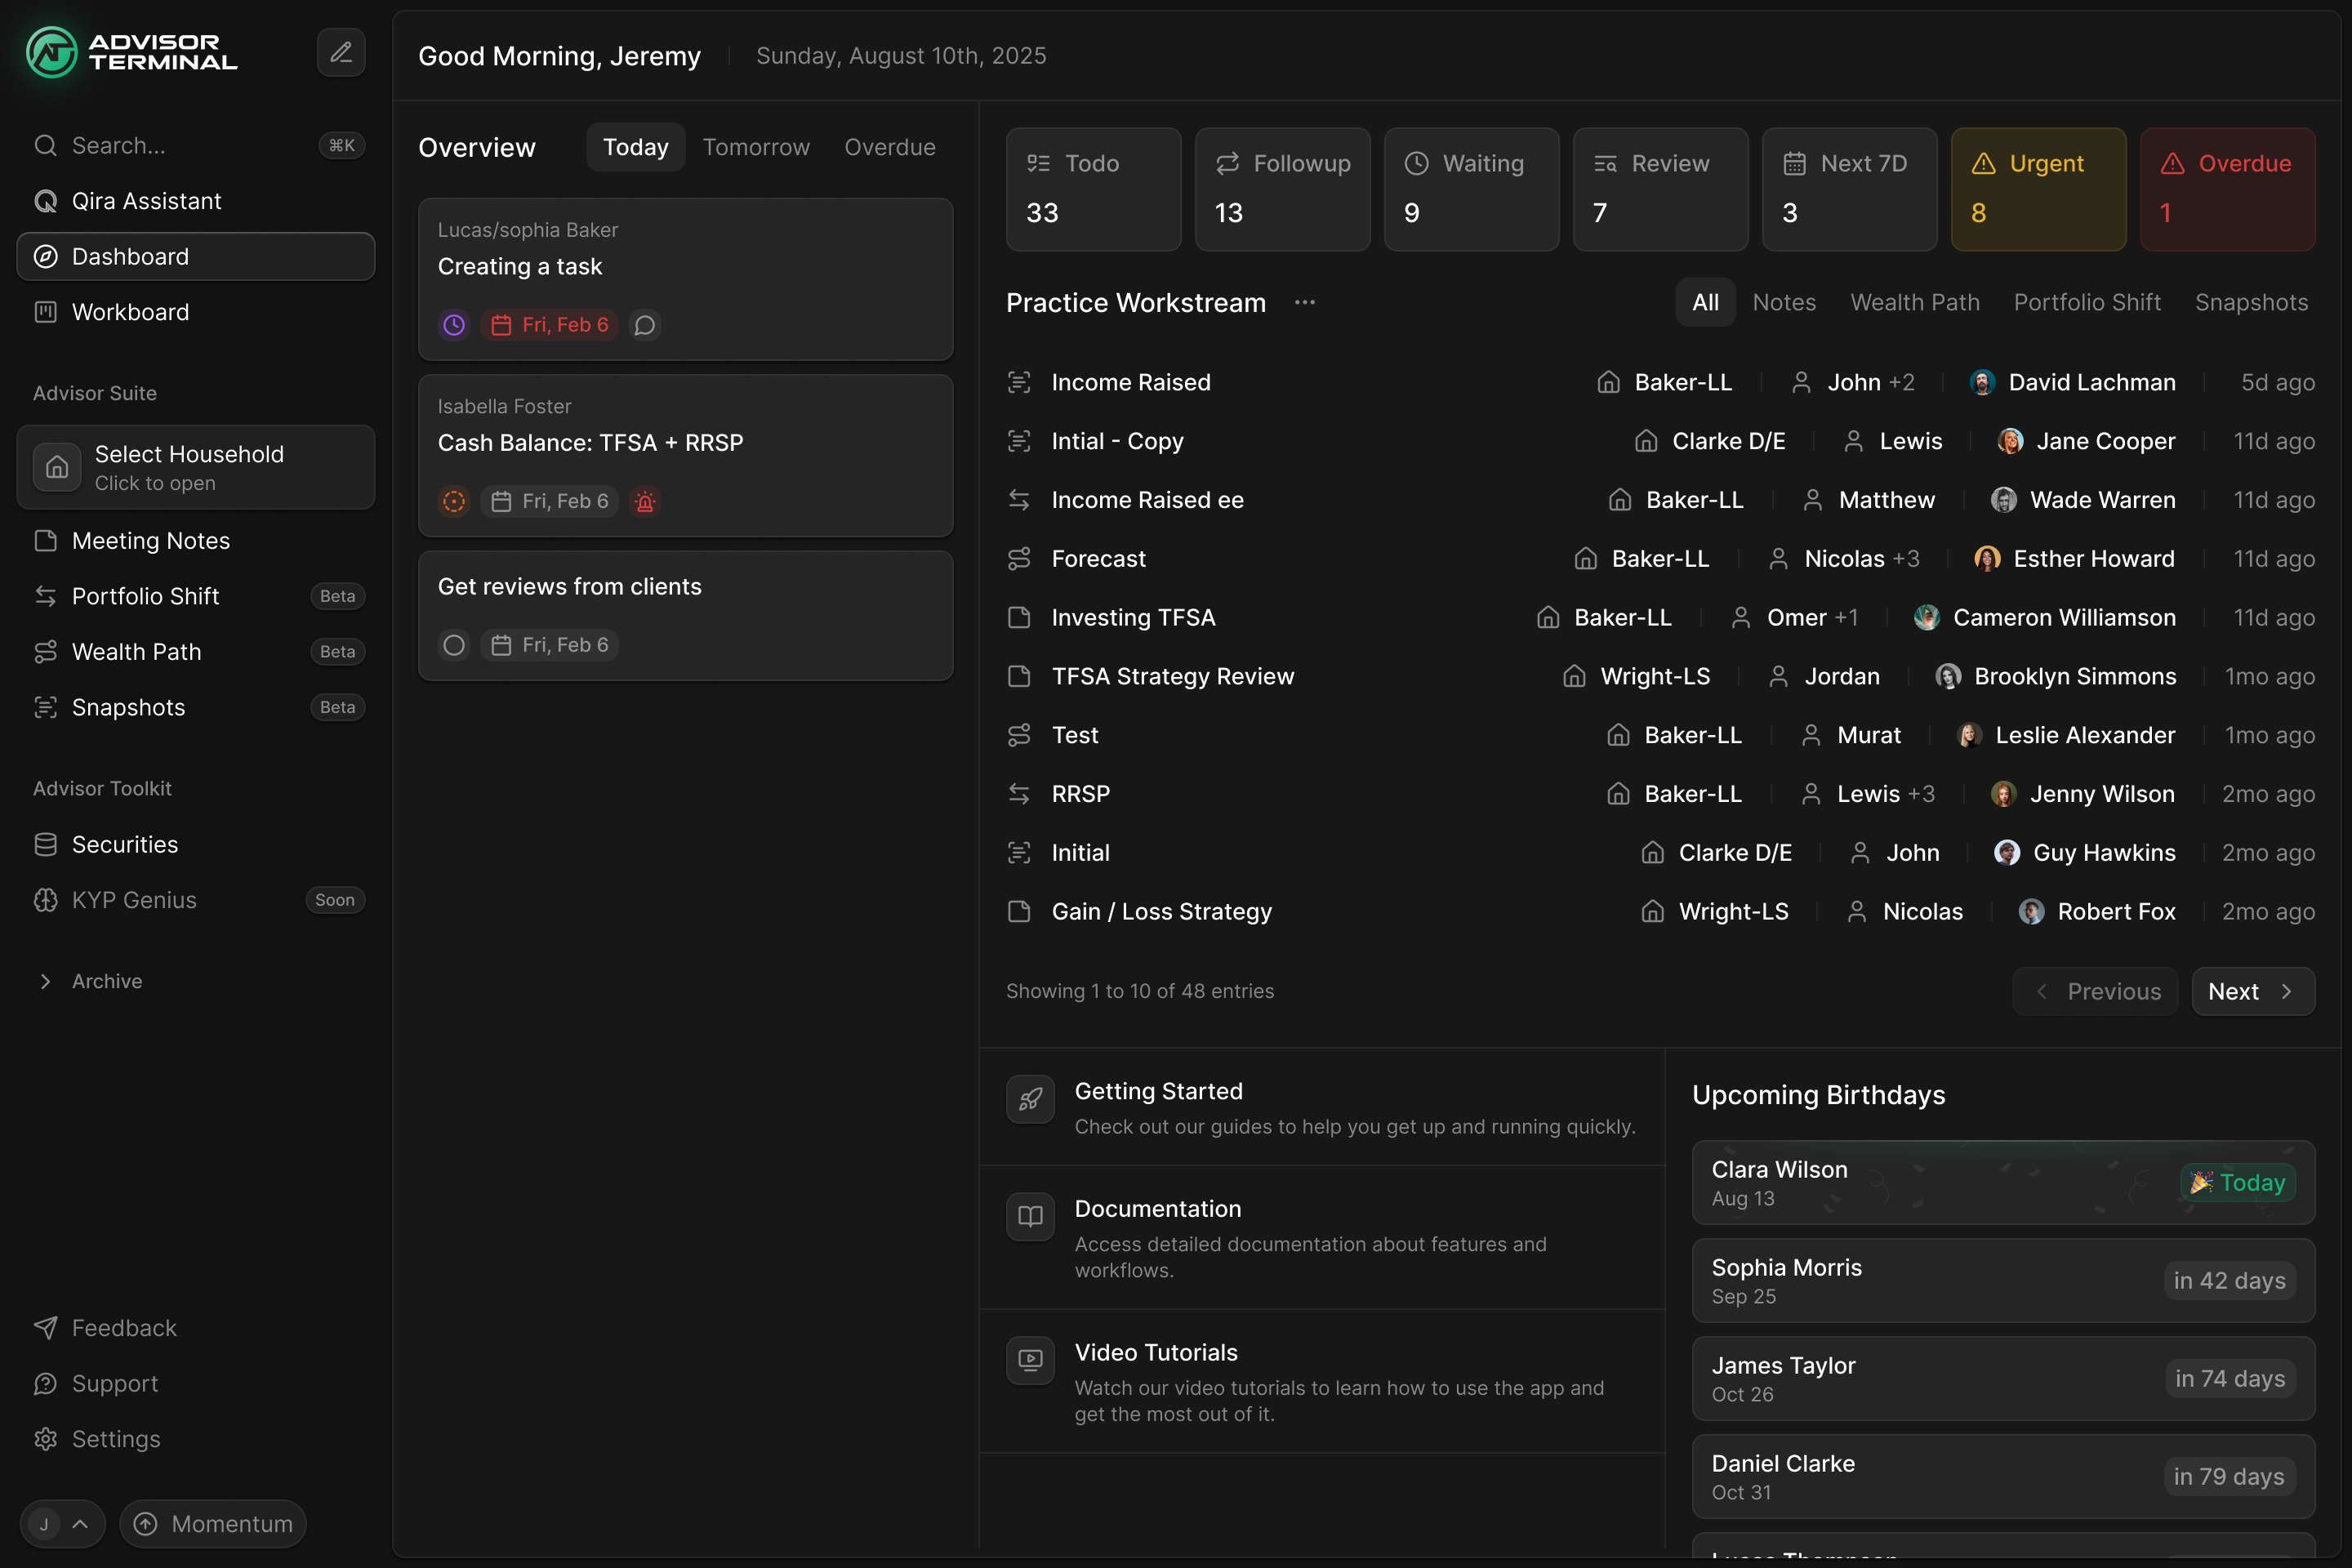
Task: Click the Search field in the sidebar
Action: tap(196, 146)
